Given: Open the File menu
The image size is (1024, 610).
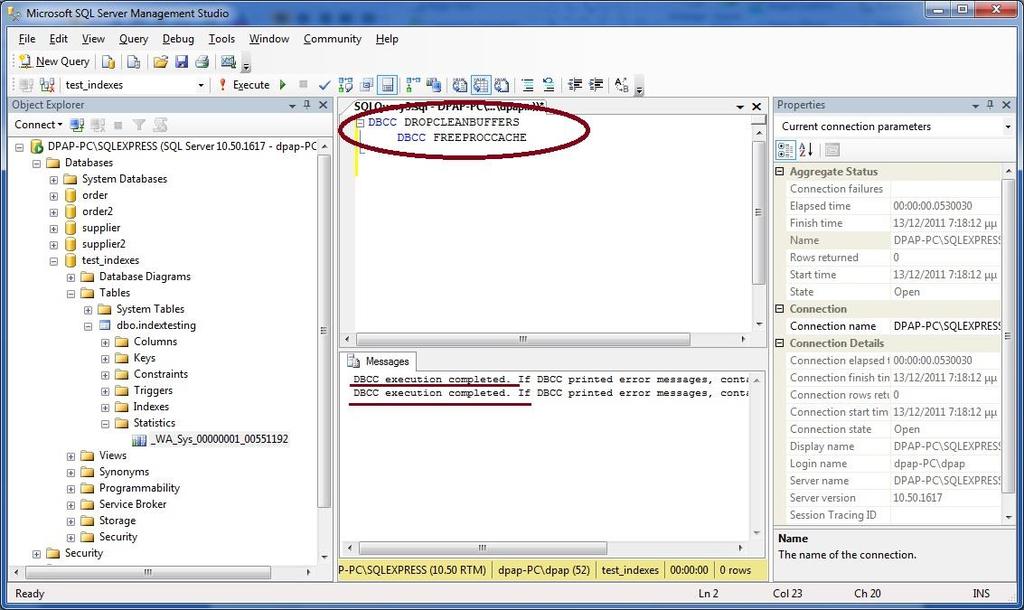Looking at the screenshot, I should click(27, 39).
